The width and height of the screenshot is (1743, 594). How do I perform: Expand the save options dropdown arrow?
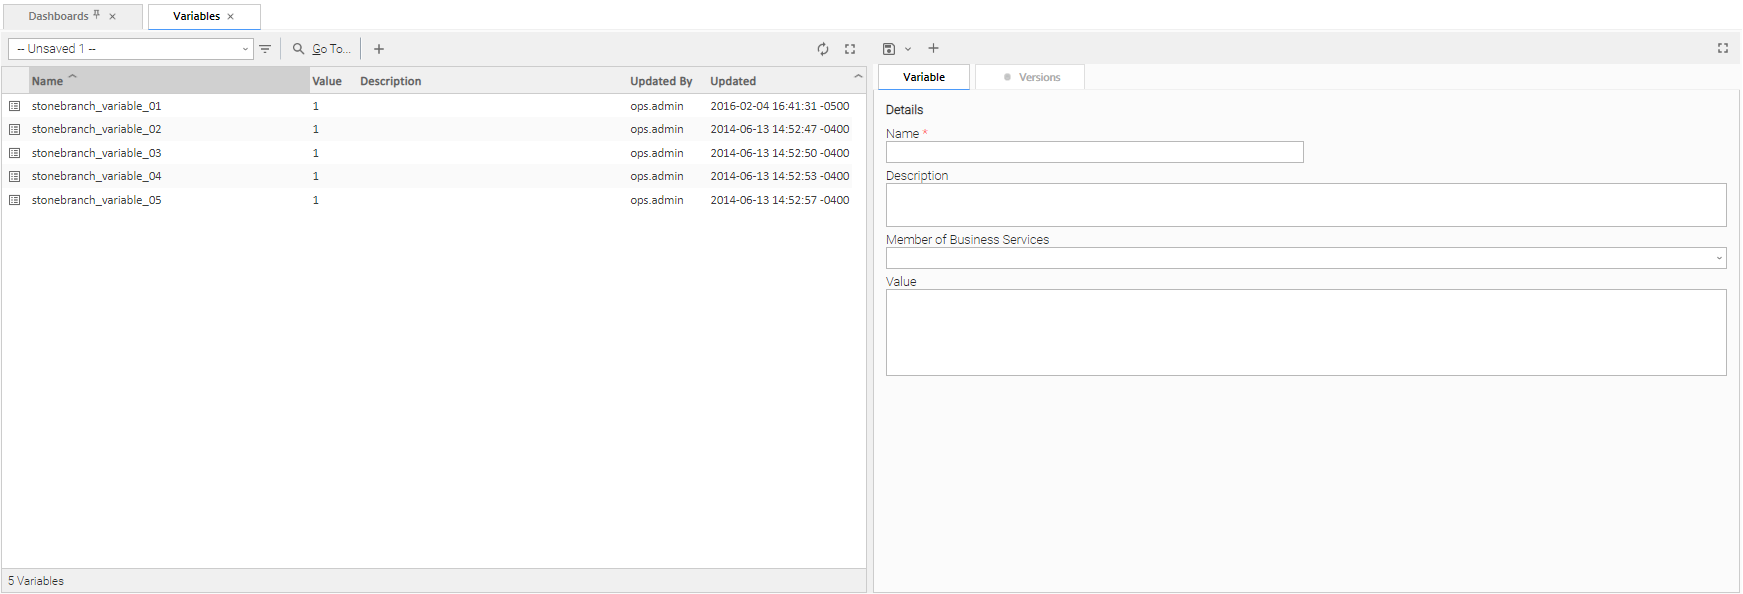pos(908,49)
